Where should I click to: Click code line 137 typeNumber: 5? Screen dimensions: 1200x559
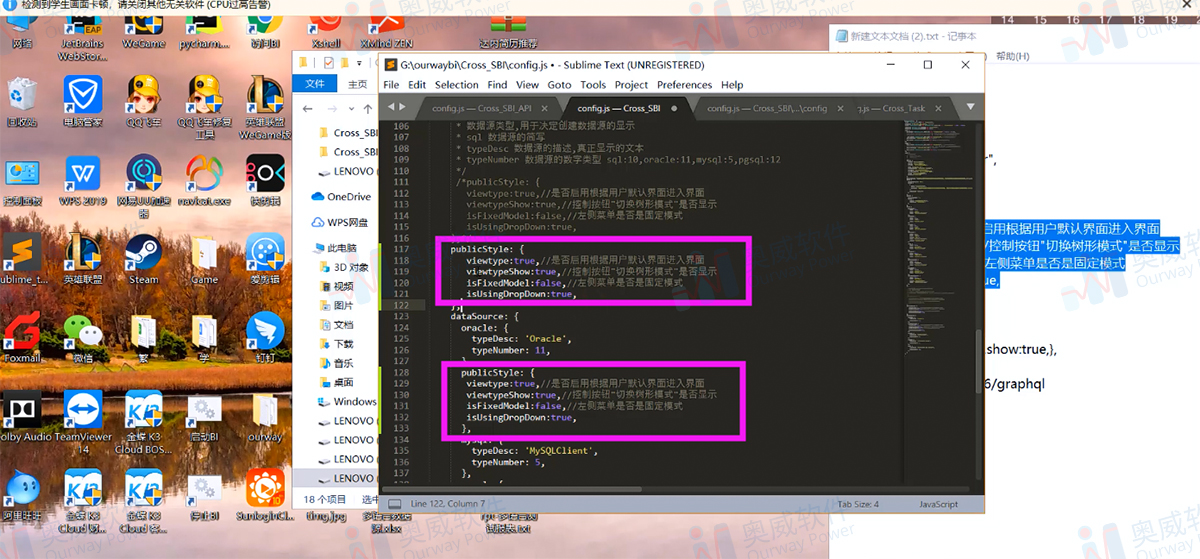coord(507,462)
